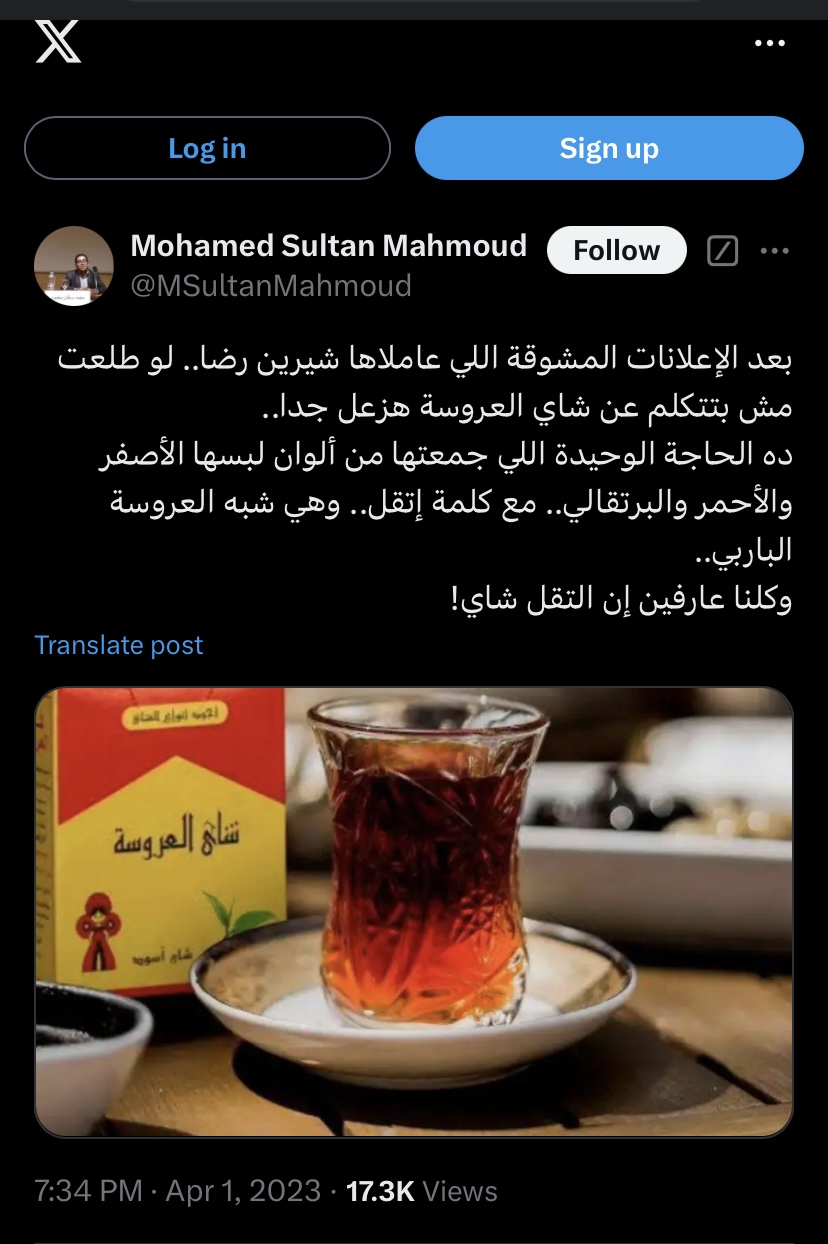This screenshot has width=828, height=1244.
Task: Open the @MSultanMahmoud handle link
Action: click(x=271, y=286)
